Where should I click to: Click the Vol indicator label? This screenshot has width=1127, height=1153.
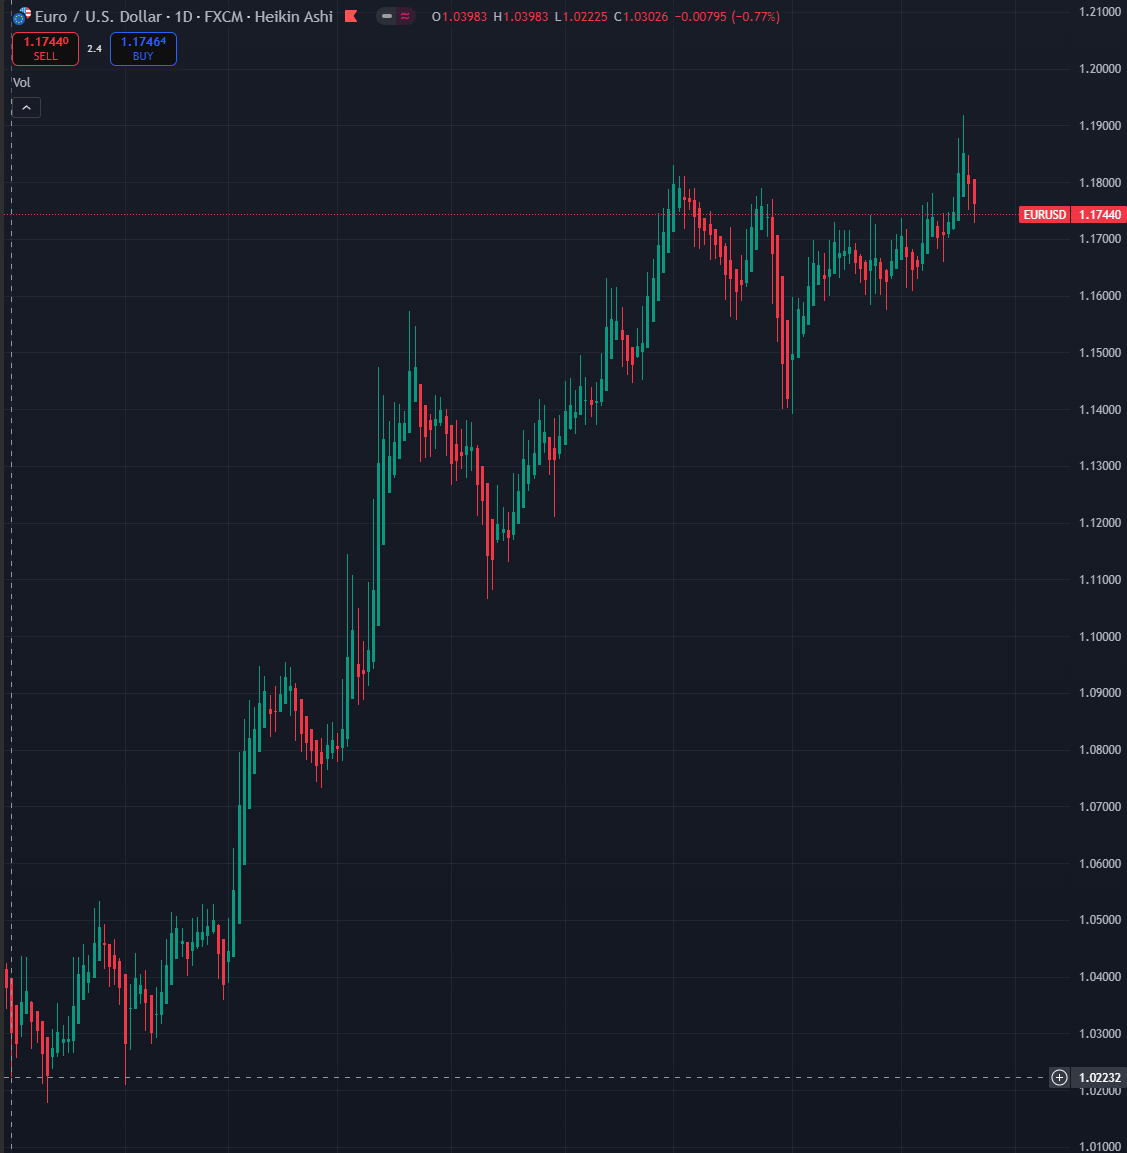coord(21,82)
